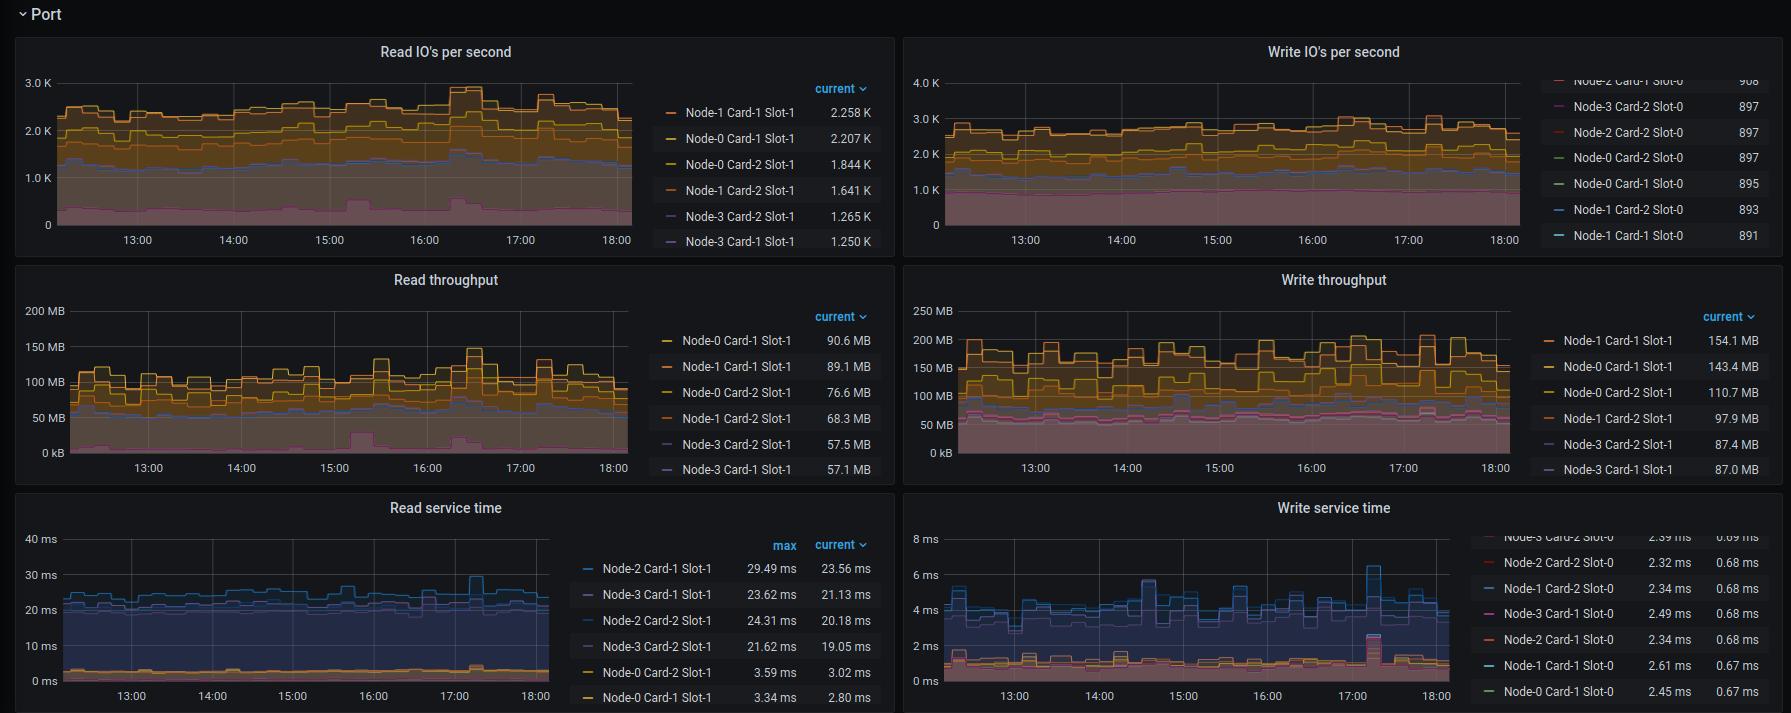Open color picker for Node-1 Card-1 Slot-1 in Write throughput legend
The height and width of the screenshot is (713, 1791).
[x=1549, y=342]
